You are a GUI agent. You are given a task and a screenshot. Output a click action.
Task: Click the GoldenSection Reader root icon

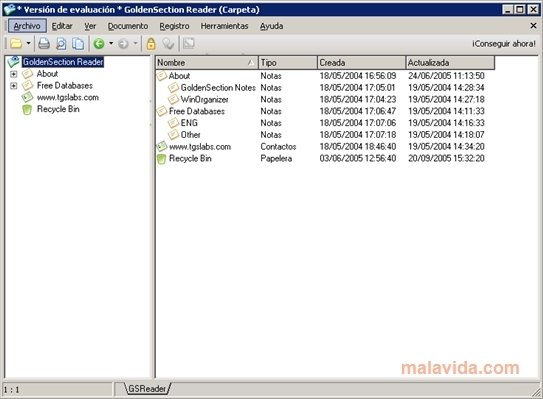tap(14, 62)
